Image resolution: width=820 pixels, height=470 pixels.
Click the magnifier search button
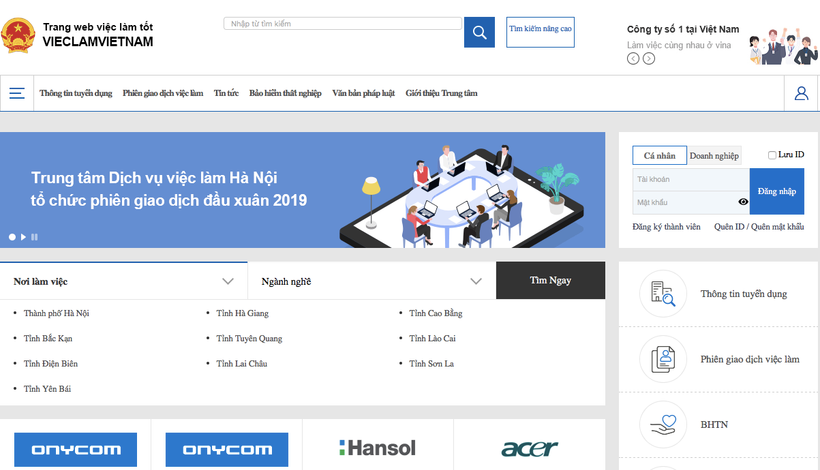pos(479,32)
